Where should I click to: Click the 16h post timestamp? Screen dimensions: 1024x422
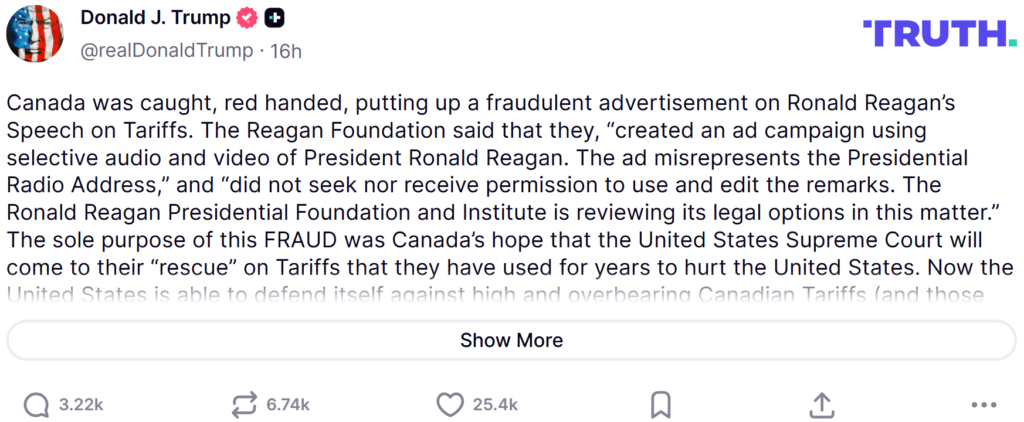[x=286, y=50]
